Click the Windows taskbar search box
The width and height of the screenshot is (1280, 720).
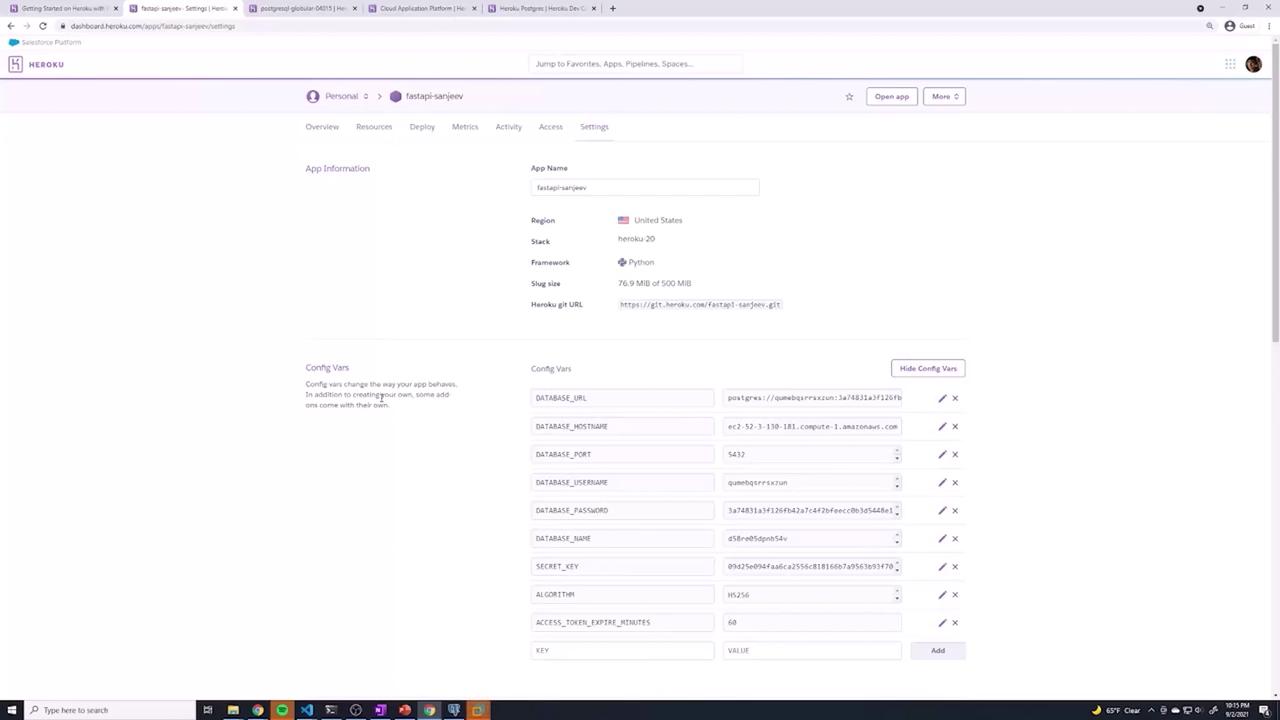click(108, 710)
